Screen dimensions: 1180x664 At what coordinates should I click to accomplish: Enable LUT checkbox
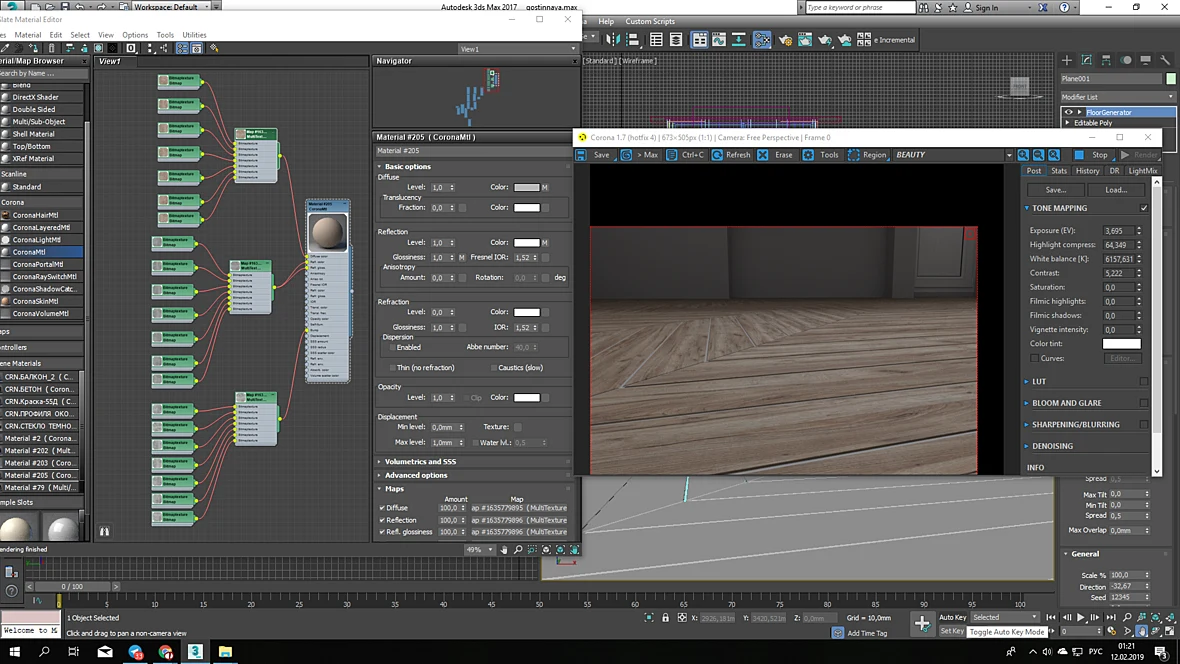pos(1144,382)
